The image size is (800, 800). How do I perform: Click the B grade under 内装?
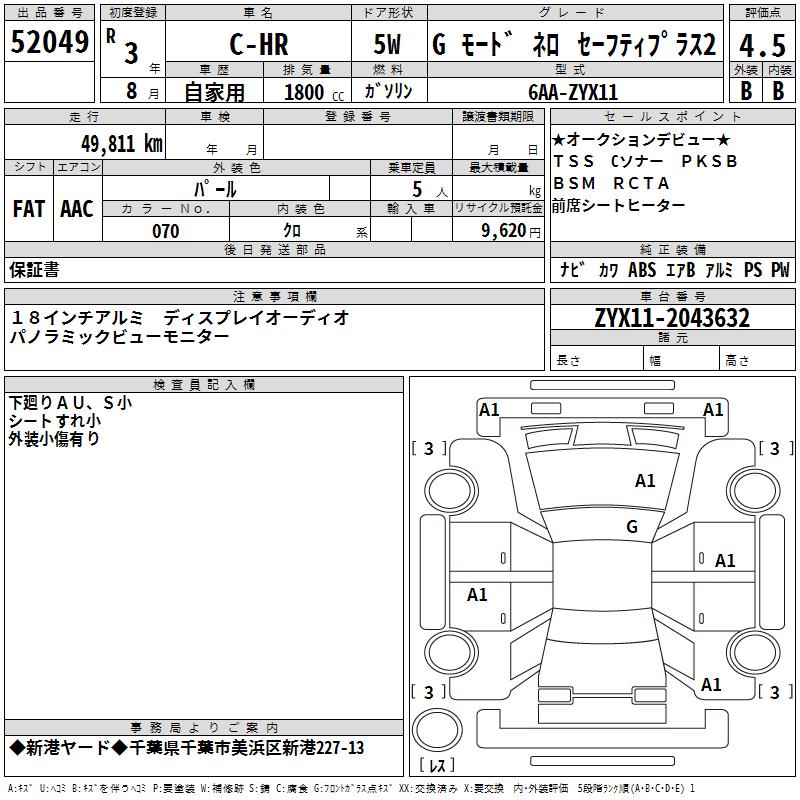point(778,91)
